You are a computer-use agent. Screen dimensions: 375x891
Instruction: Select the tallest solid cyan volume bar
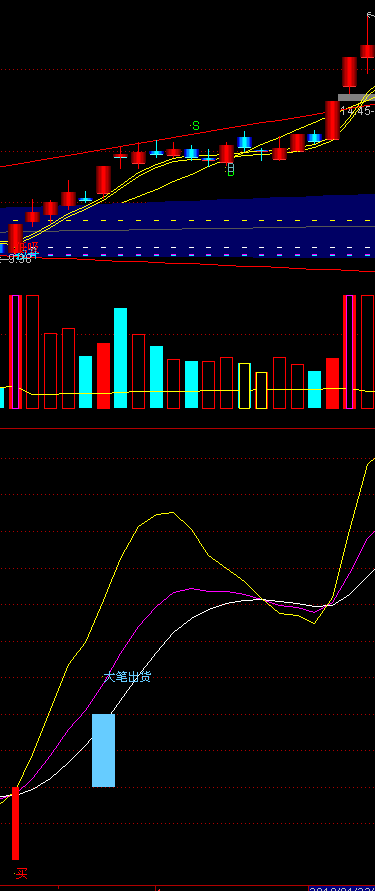(x=120, y=358)
